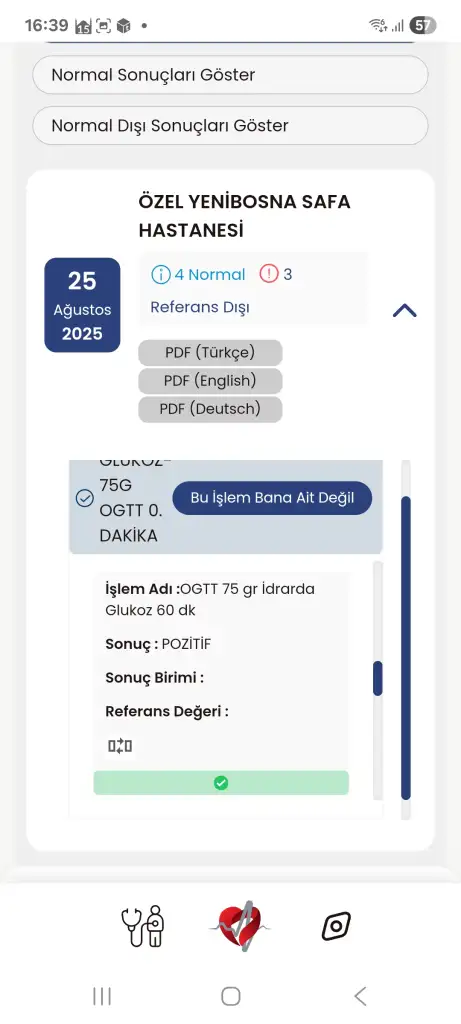
Task: Show Normal Sonuçları Göster filter
Action: (230, 74)
